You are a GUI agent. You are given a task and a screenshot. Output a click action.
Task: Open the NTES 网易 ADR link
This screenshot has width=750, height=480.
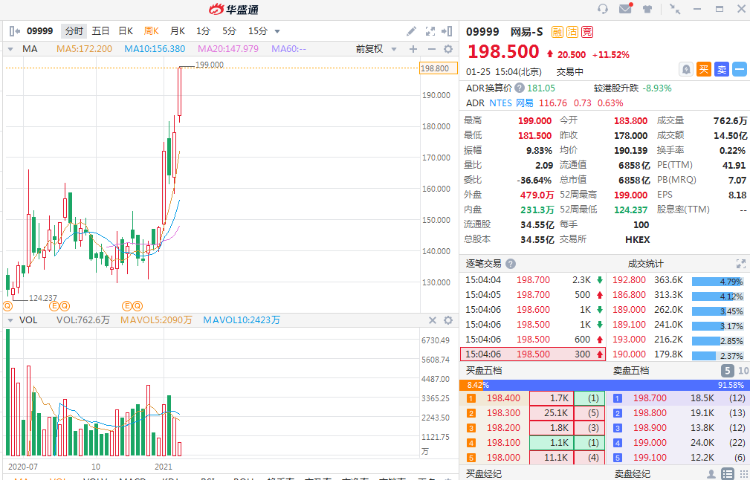pyautogui.click(x=511, y=103)
